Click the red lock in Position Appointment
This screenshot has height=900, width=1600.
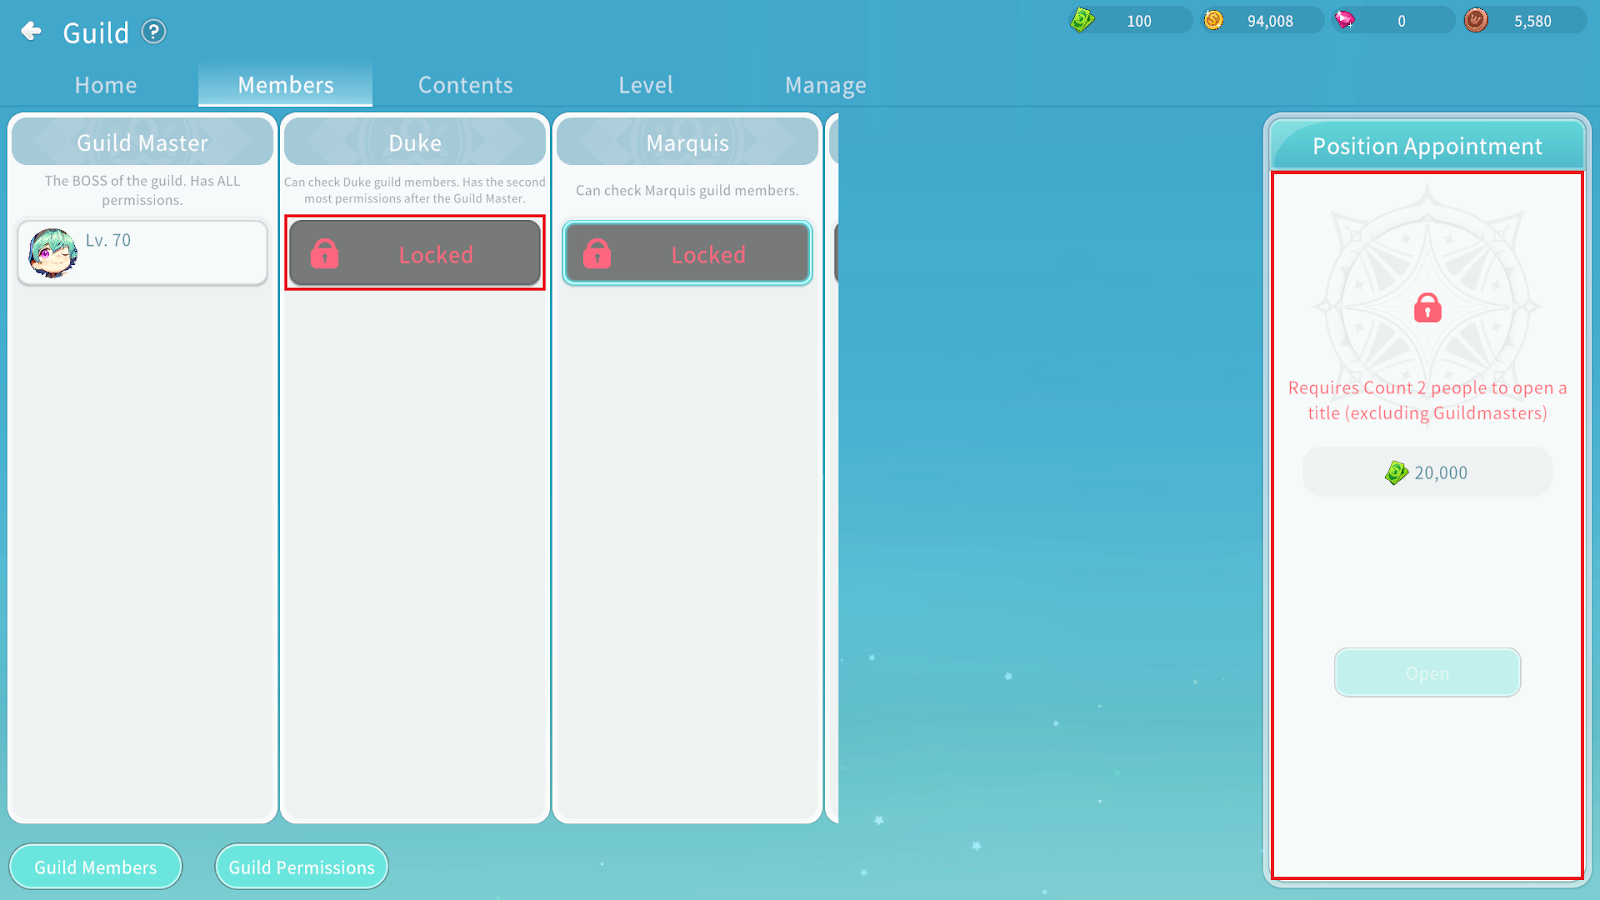(x=1427, y=308)
